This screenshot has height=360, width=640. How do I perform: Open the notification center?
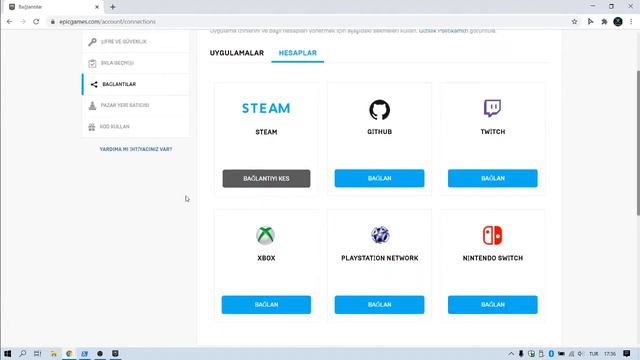[x=627, y=353]
